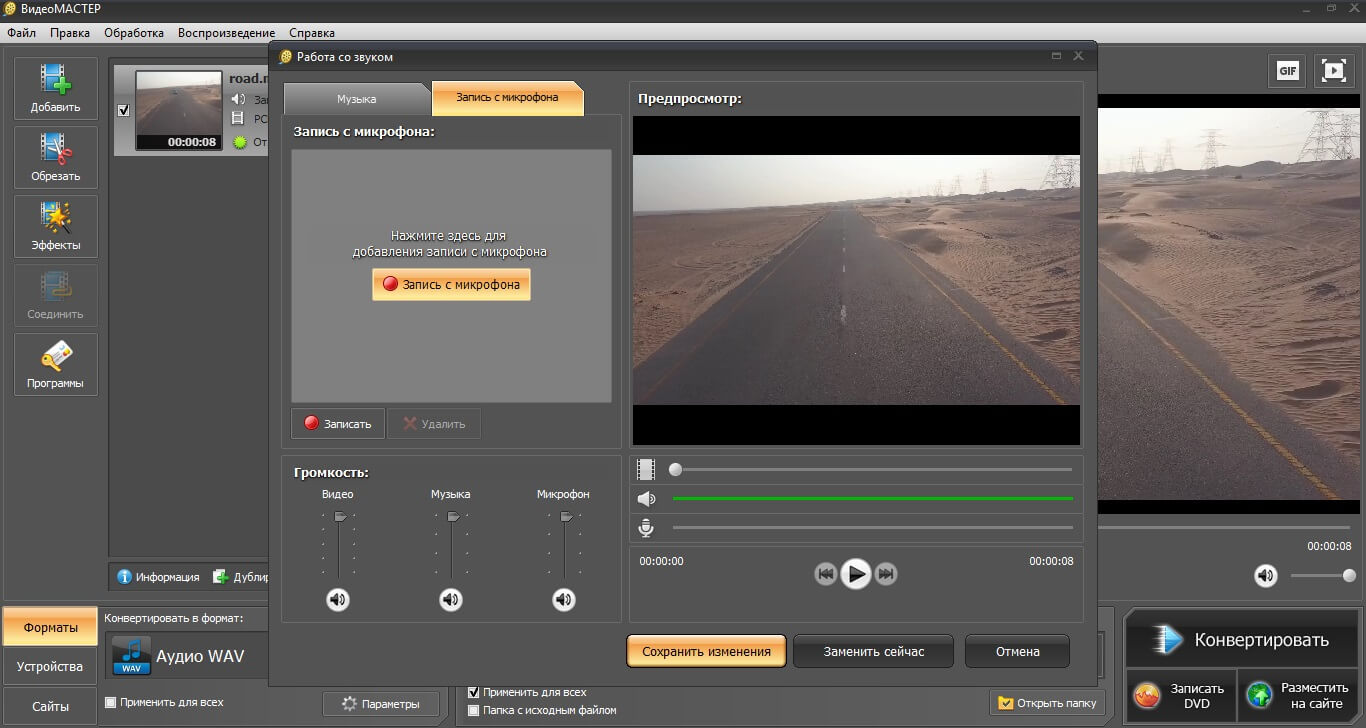The image size is (1366, 728).
Task: Mute the Видео volume speaker icon
Action: tap(338, 600)
